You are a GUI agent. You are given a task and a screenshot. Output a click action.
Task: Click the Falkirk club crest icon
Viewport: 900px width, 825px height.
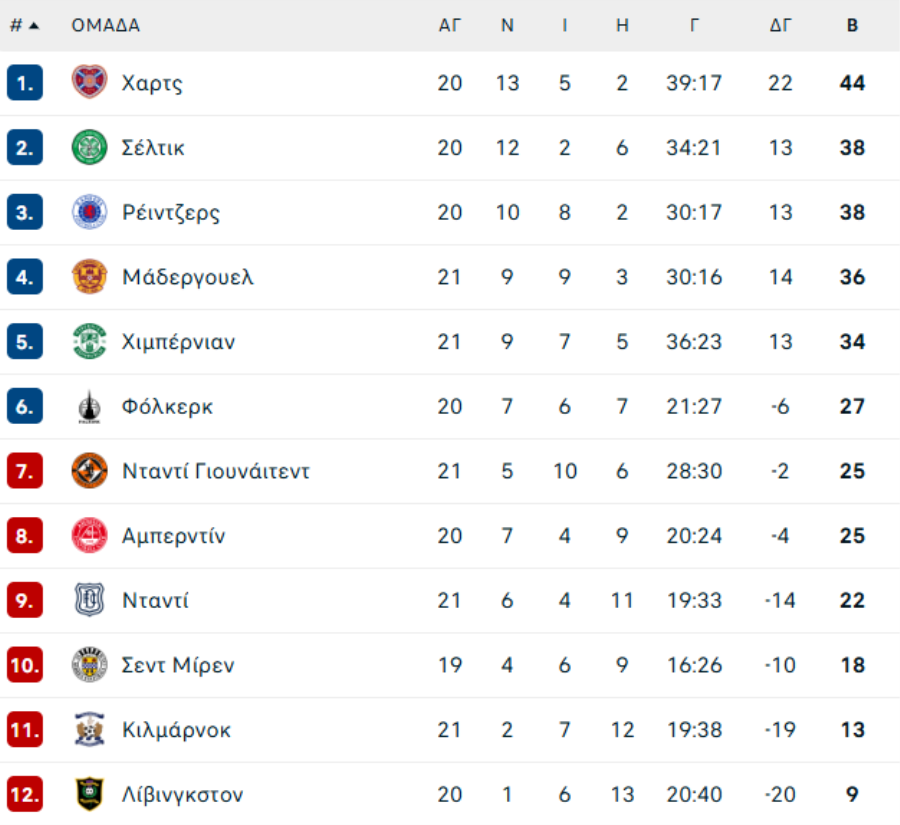click(89, 407)
